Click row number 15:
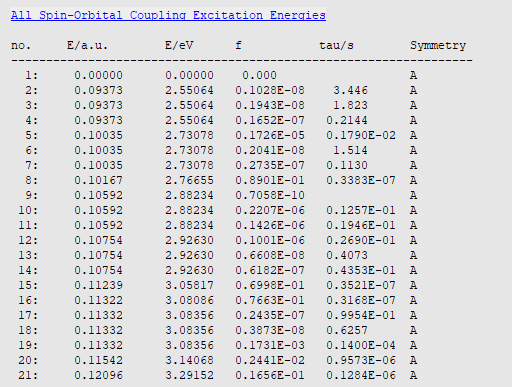 28,285
